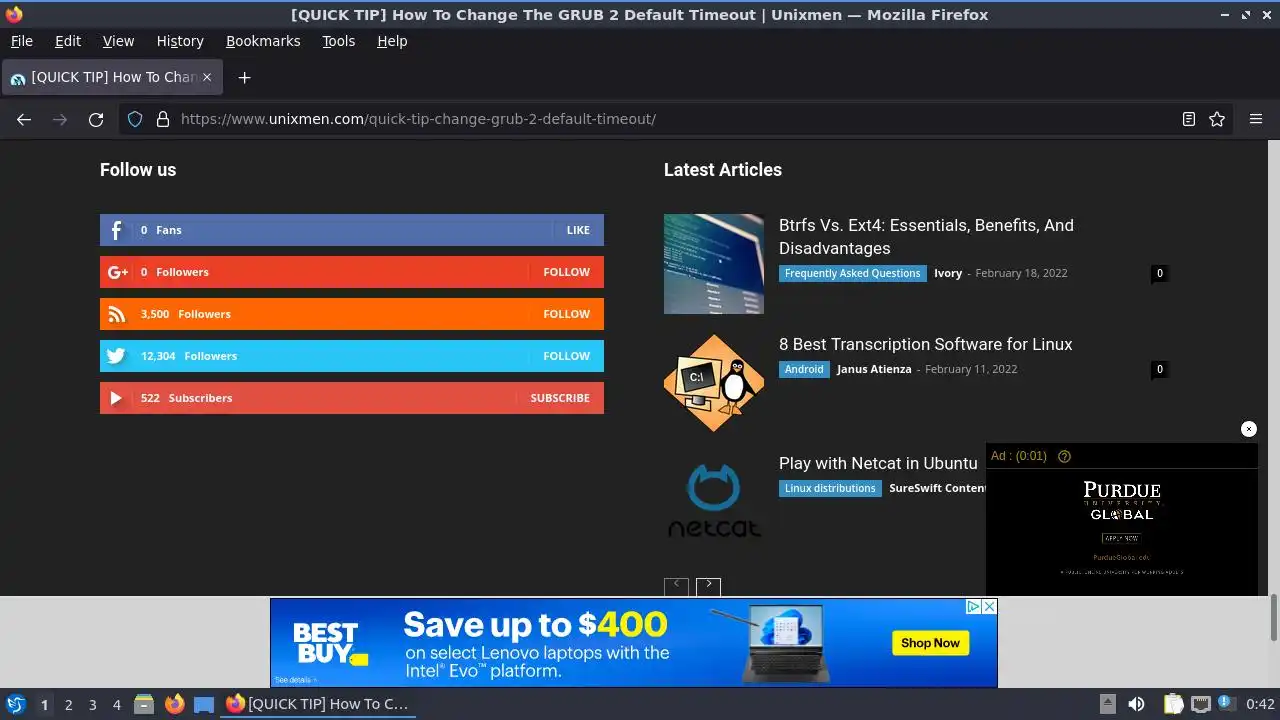This screenshot has height=720, width=1280.
Task: Go to next Latest Articles page
Action: pyautogui.click(x=708, y=586)
